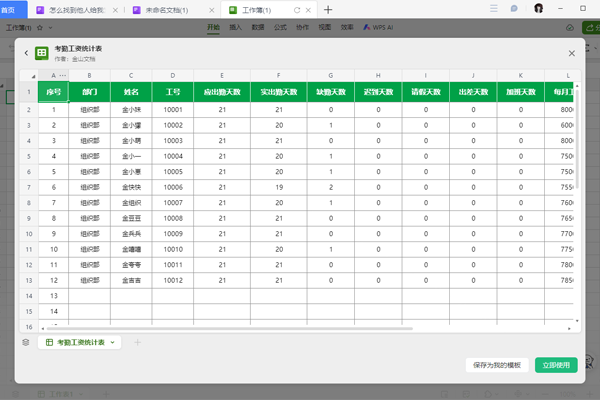Image resolution: width=600 pixels, height=400 pixels.
Task: Click the back arrow in template preview
Action: click(x=26, y=53)
